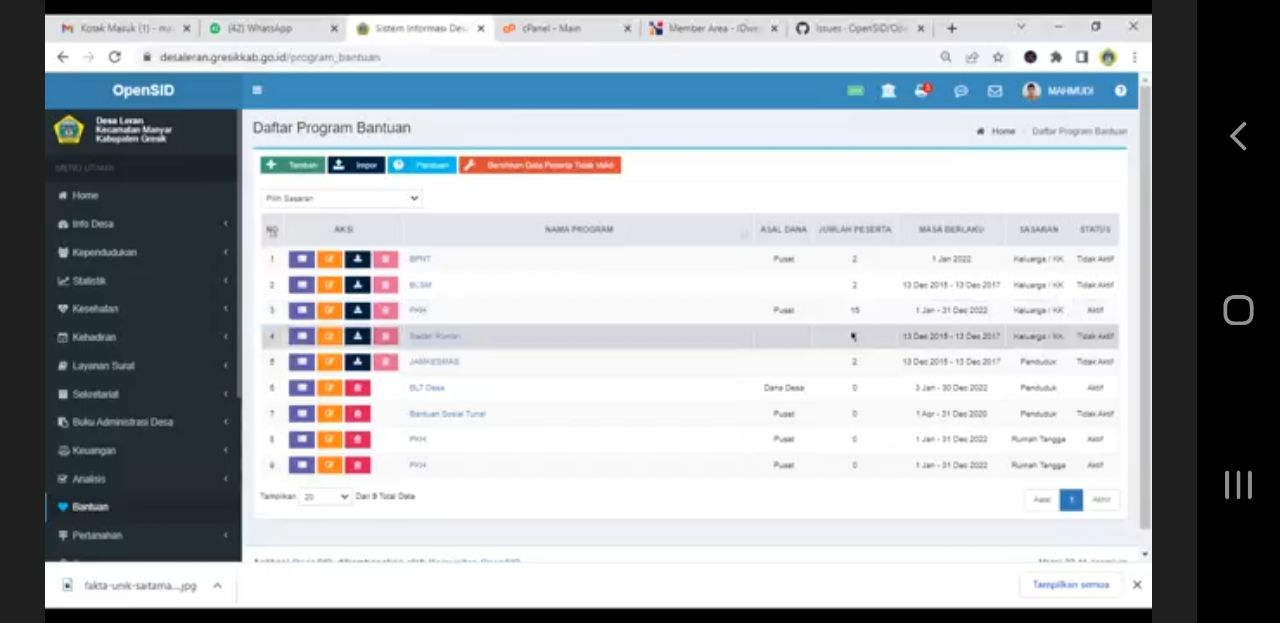Click the bank institution icon in the header
This screenshot has width=1280, height=623.
pos(888,90)
